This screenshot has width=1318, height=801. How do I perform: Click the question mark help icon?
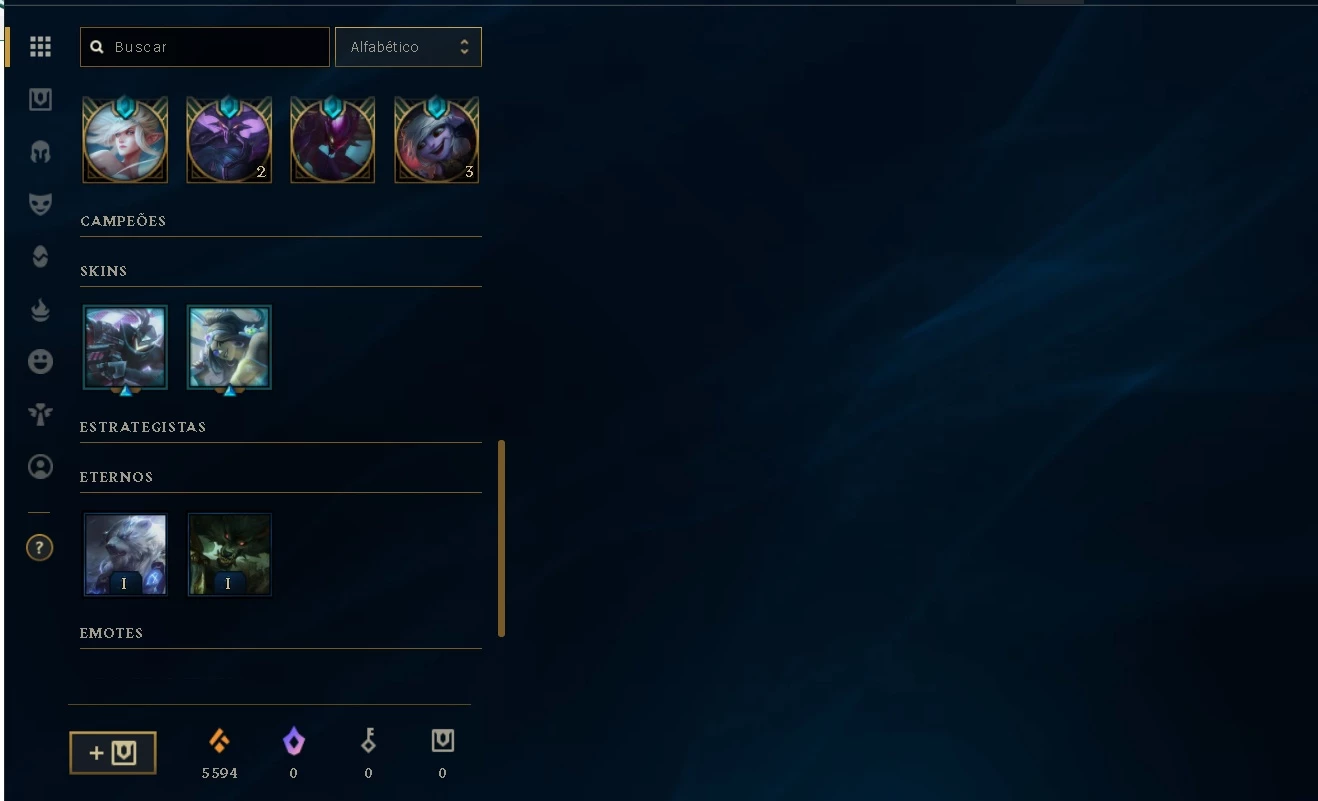(x=39, y=547)
